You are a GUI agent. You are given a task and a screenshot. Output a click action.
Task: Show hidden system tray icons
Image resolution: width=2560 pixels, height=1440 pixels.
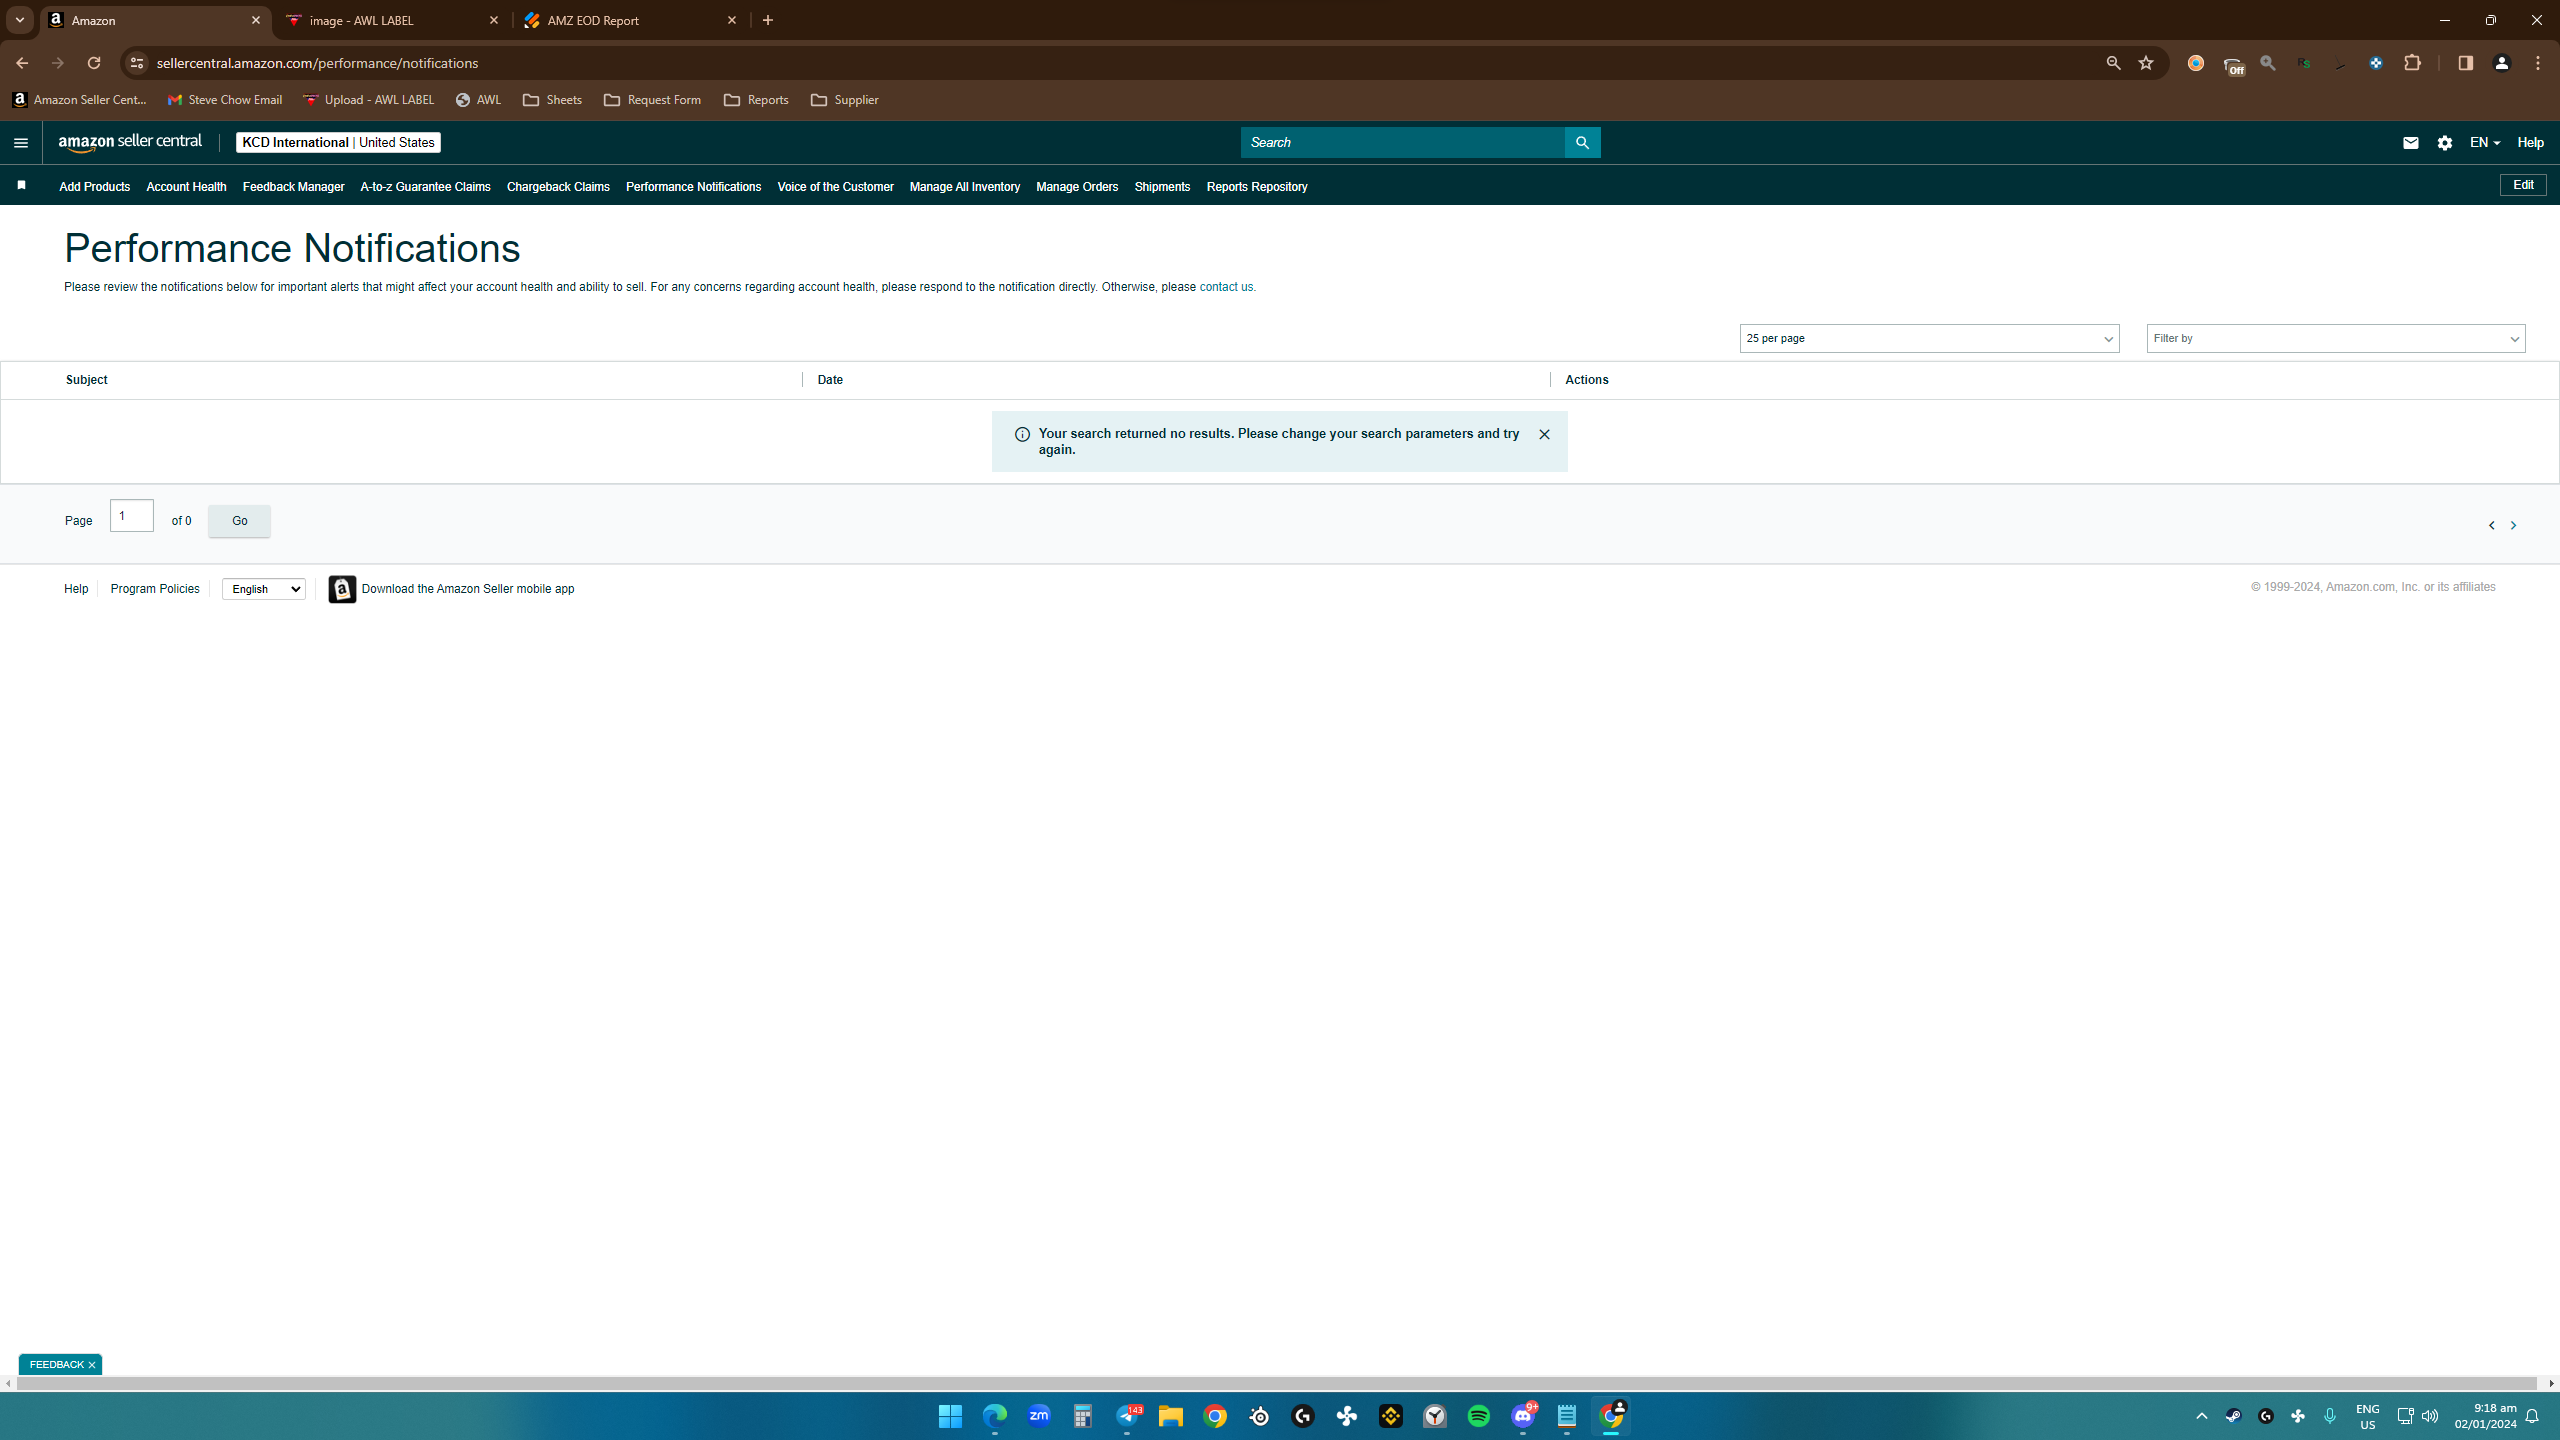click(2201, 1416)
